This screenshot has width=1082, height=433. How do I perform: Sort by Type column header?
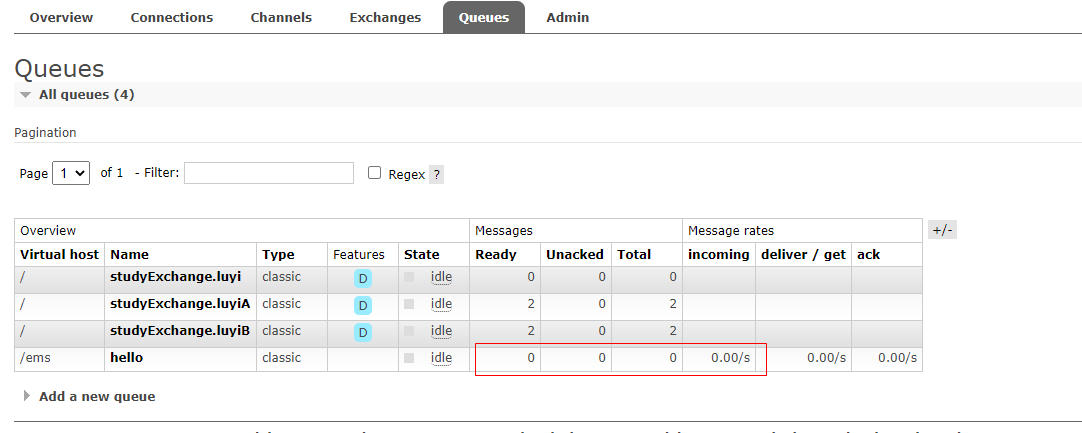278,254
